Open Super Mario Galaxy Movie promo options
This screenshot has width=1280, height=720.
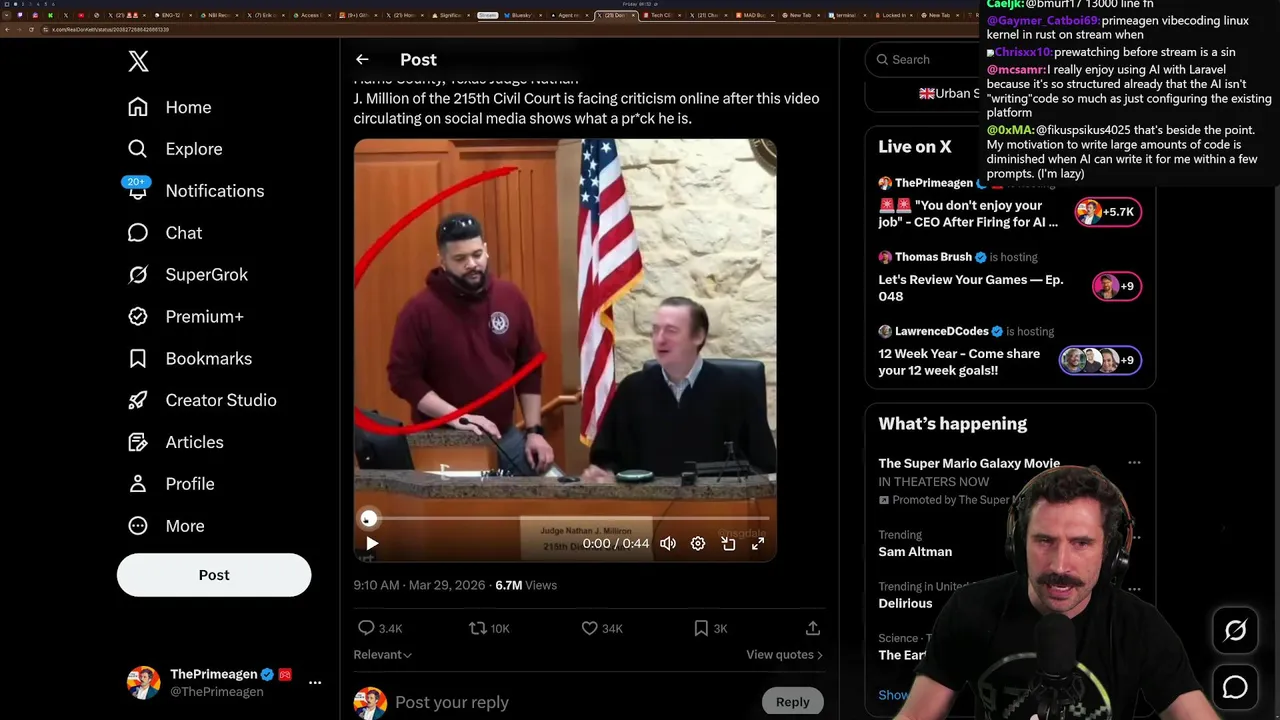point(1134,463)
